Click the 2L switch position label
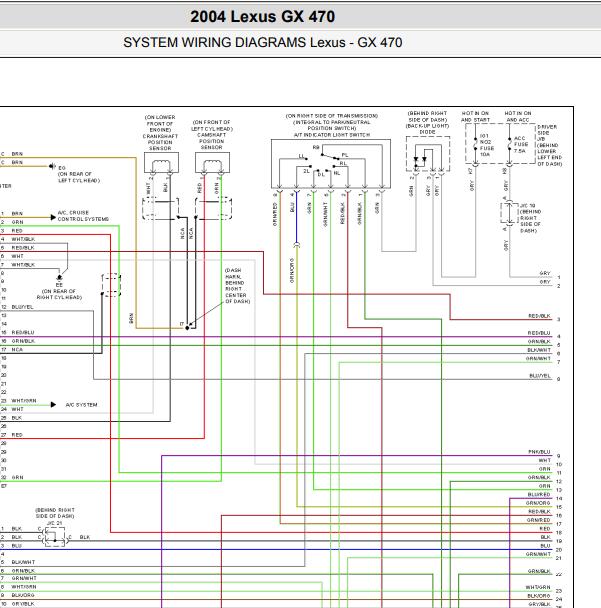 (x=306, y=171)
